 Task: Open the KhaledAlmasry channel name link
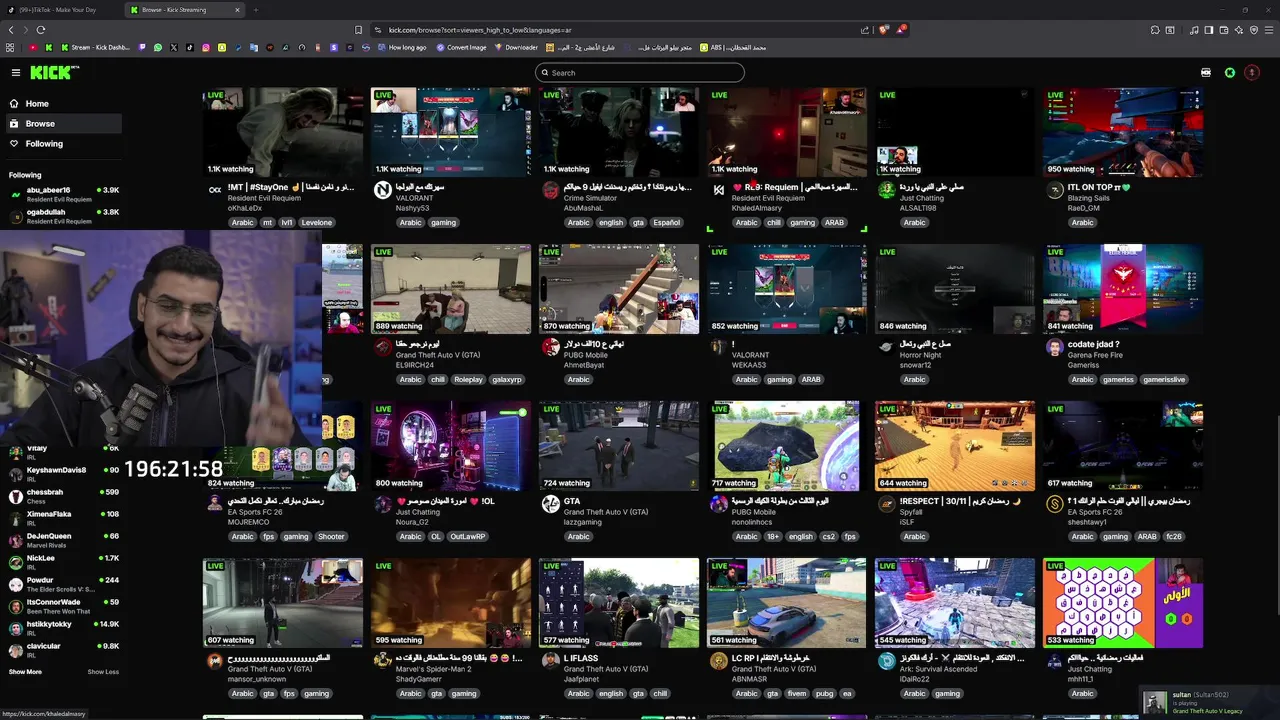point(756,208)
